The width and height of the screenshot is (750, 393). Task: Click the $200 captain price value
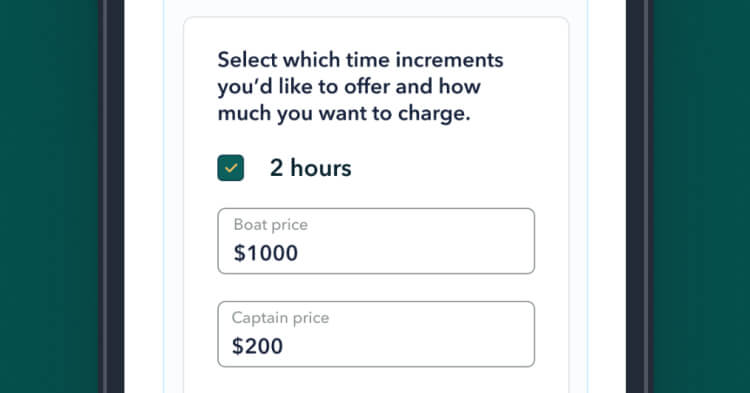(257, 346)
